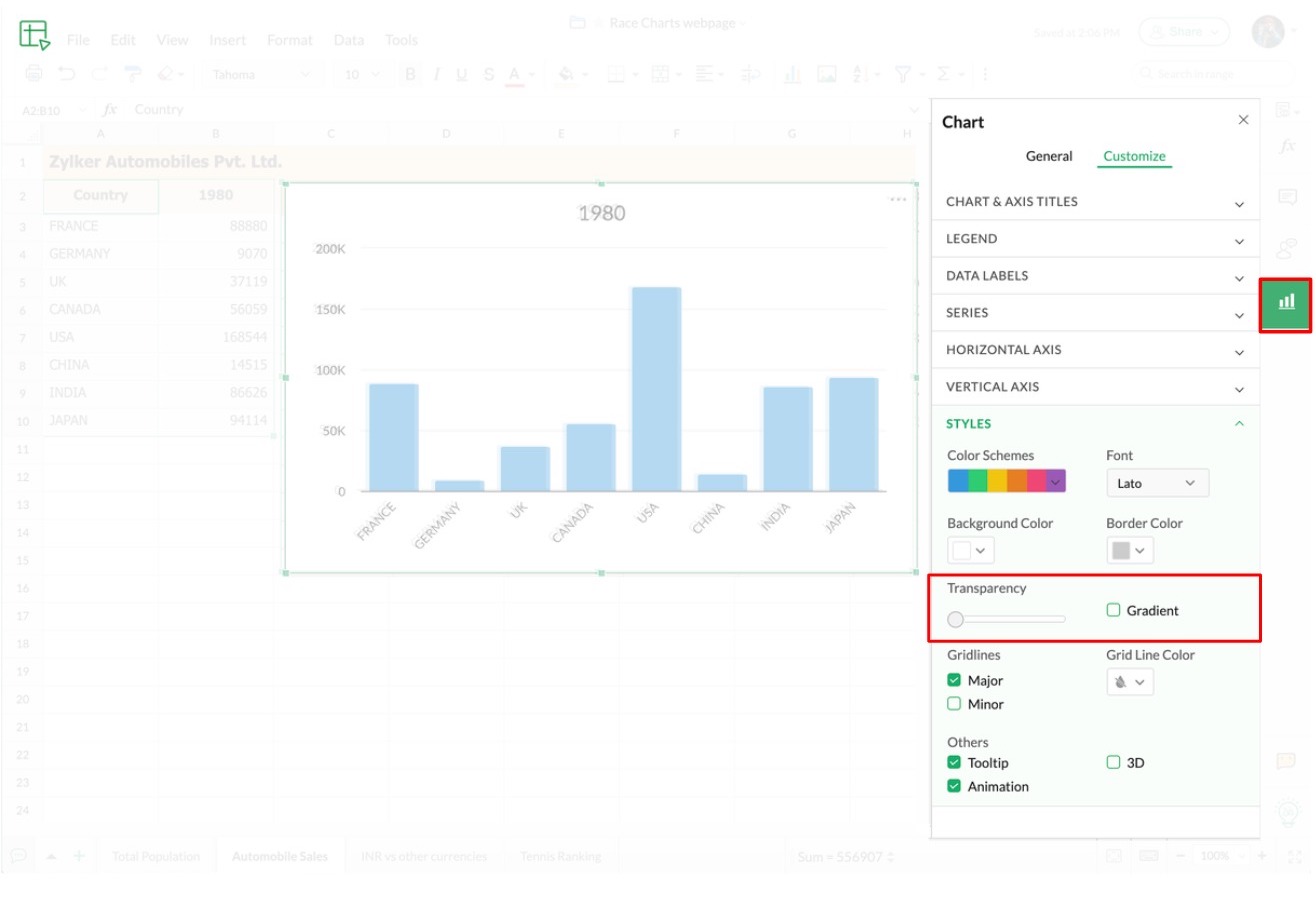The width and height of the screenshot is (1316, 902).
Task: Open the comments icon in right sidebar
Action: click(1287, 197)
